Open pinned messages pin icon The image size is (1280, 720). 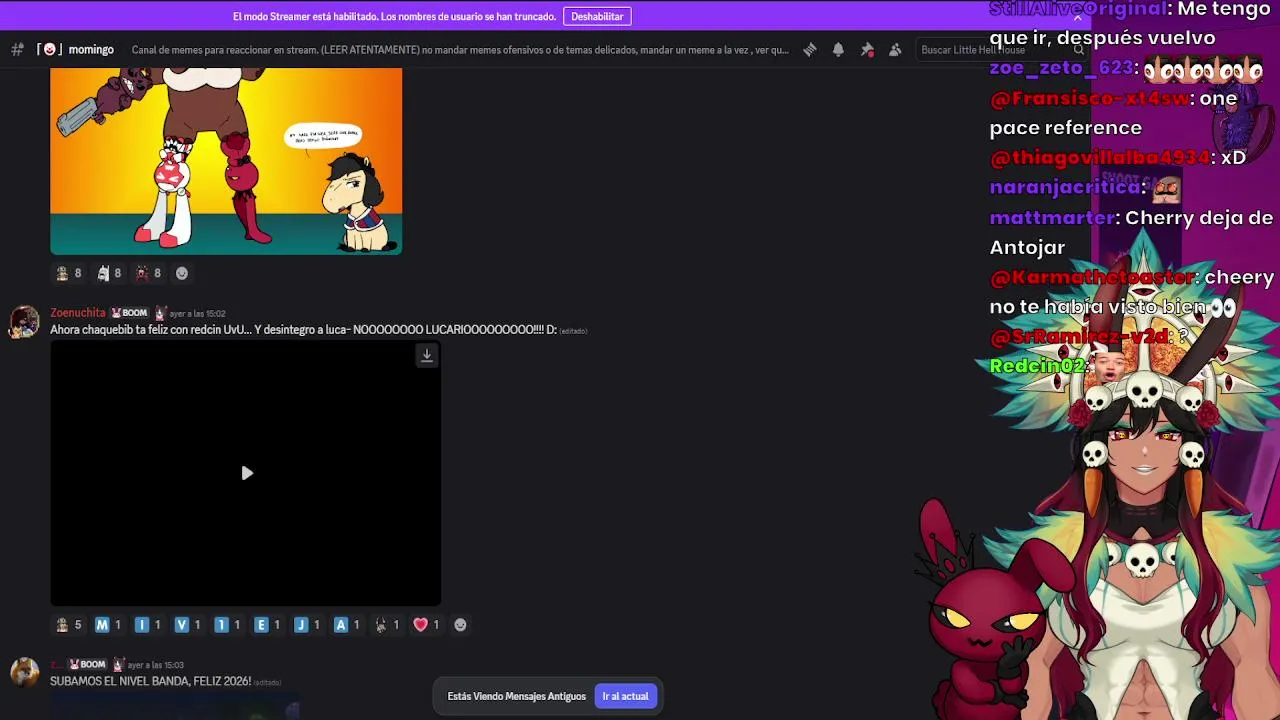(x=867, y=50)
